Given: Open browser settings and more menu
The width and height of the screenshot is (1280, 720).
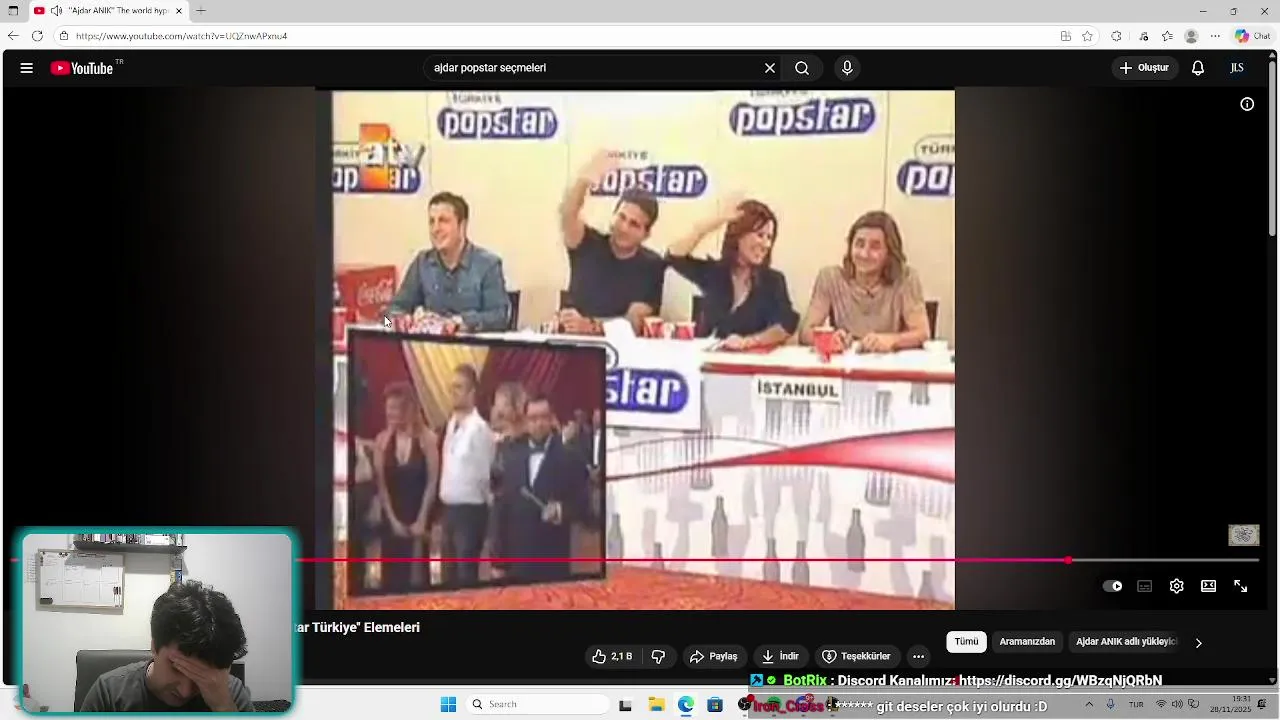Looking at the screenshot, I should 1215,36.
